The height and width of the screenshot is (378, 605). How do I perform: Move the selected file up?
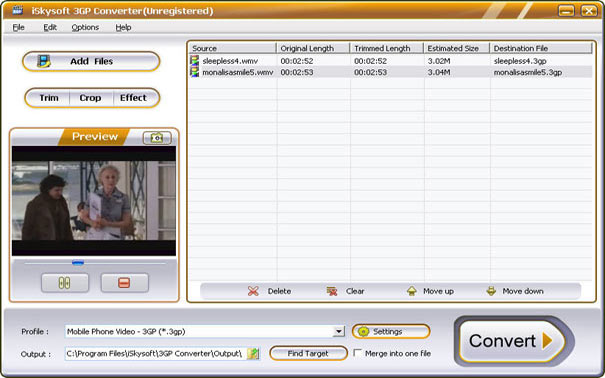pyautogui.click(x=430, y=291)
